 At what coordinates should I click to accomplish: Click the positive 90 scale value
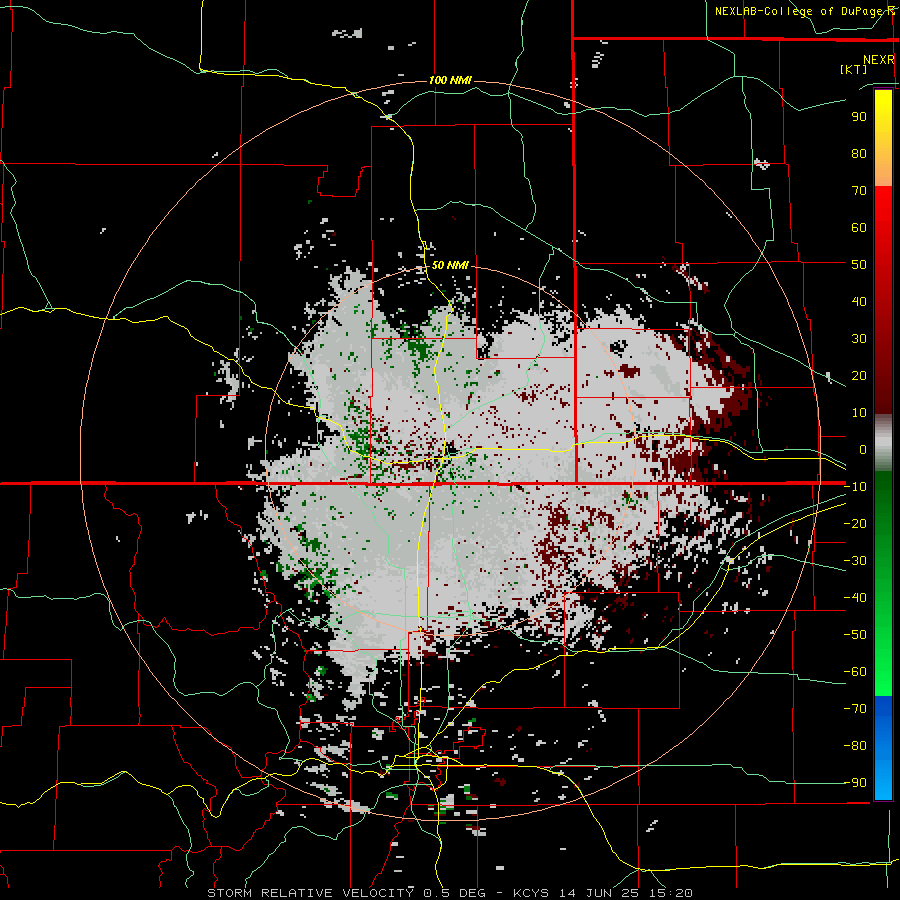click(x=859, y=117)
